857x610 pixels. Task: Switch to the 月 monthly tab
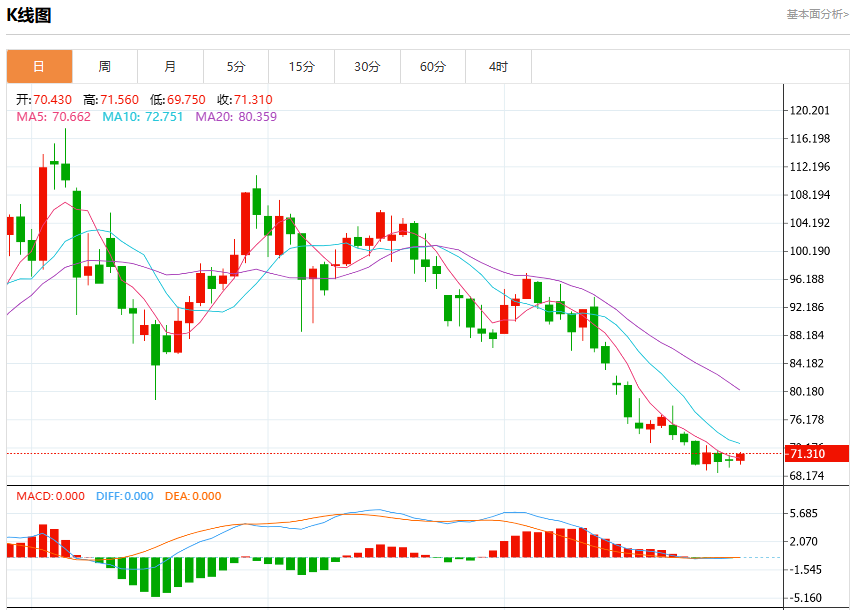(171, 67)
